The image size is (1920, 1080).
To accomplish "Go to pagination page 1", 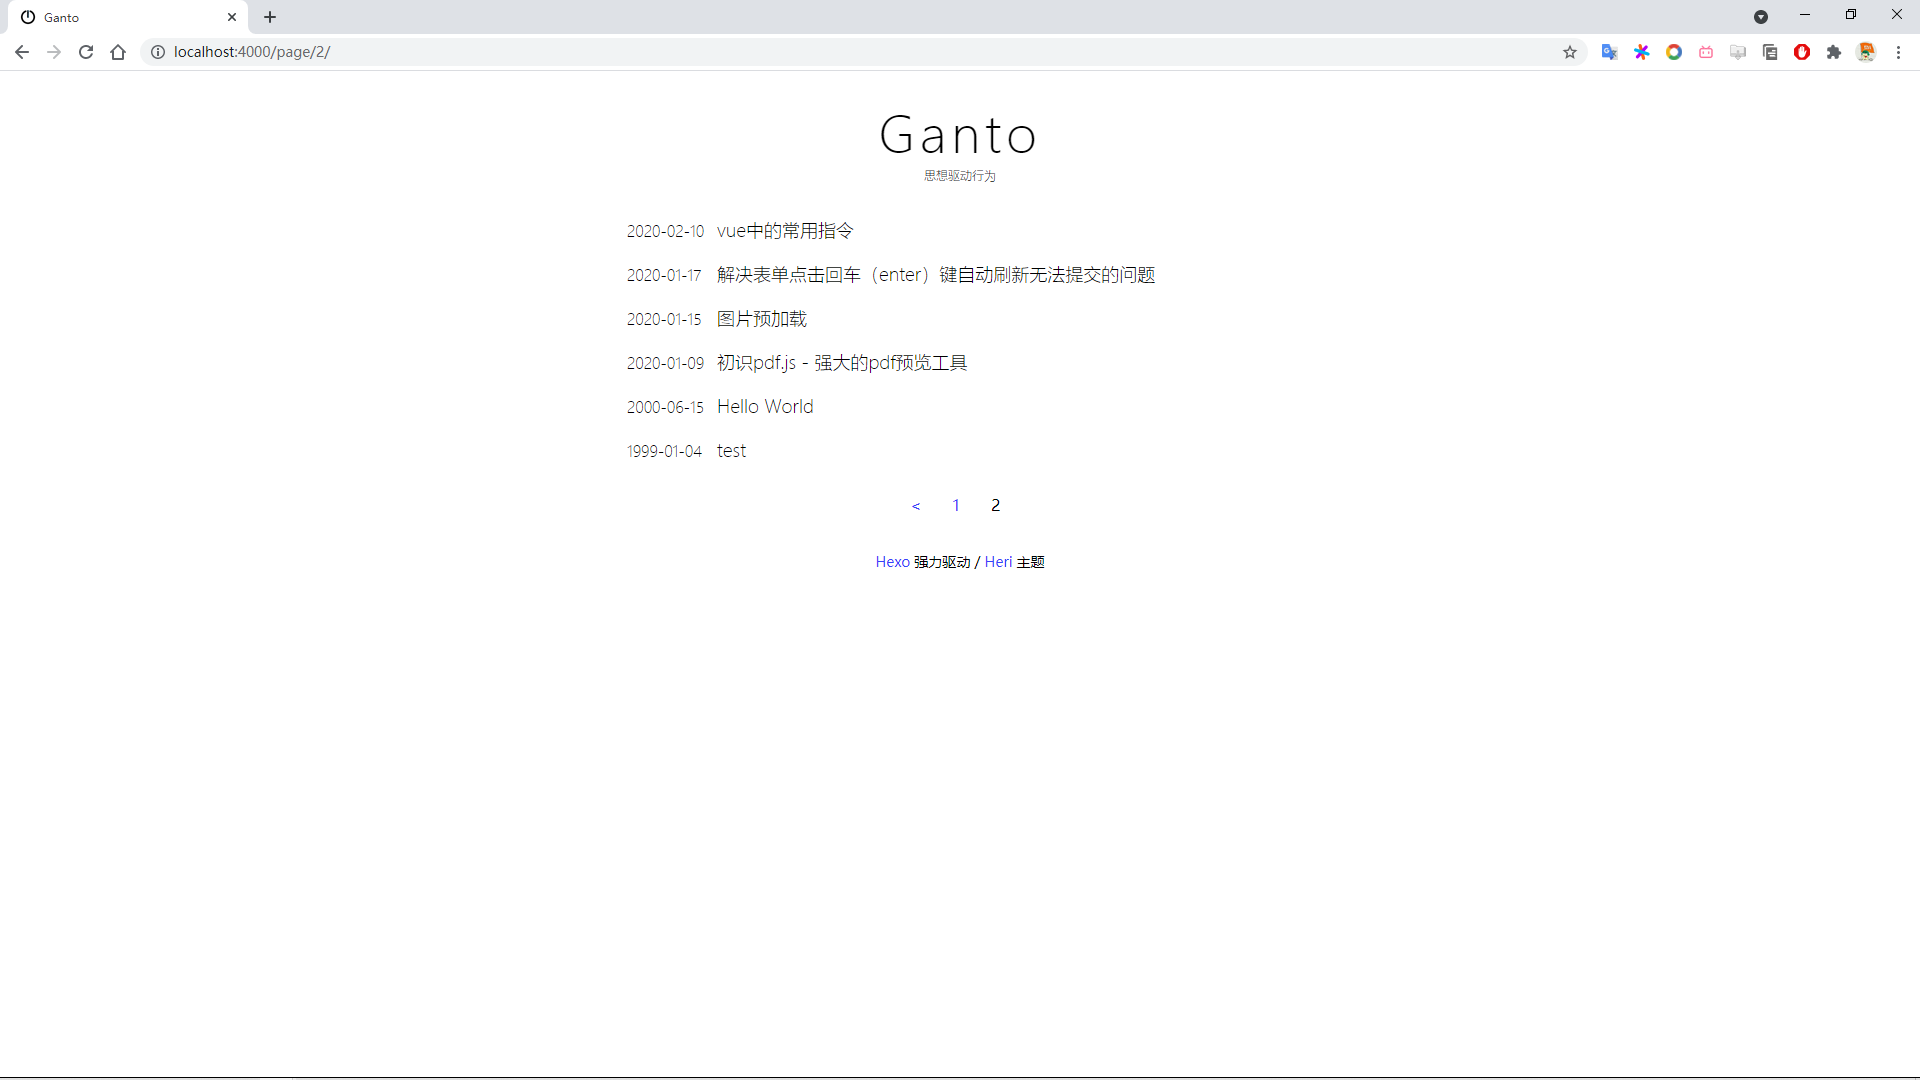I will pos(955,505).
